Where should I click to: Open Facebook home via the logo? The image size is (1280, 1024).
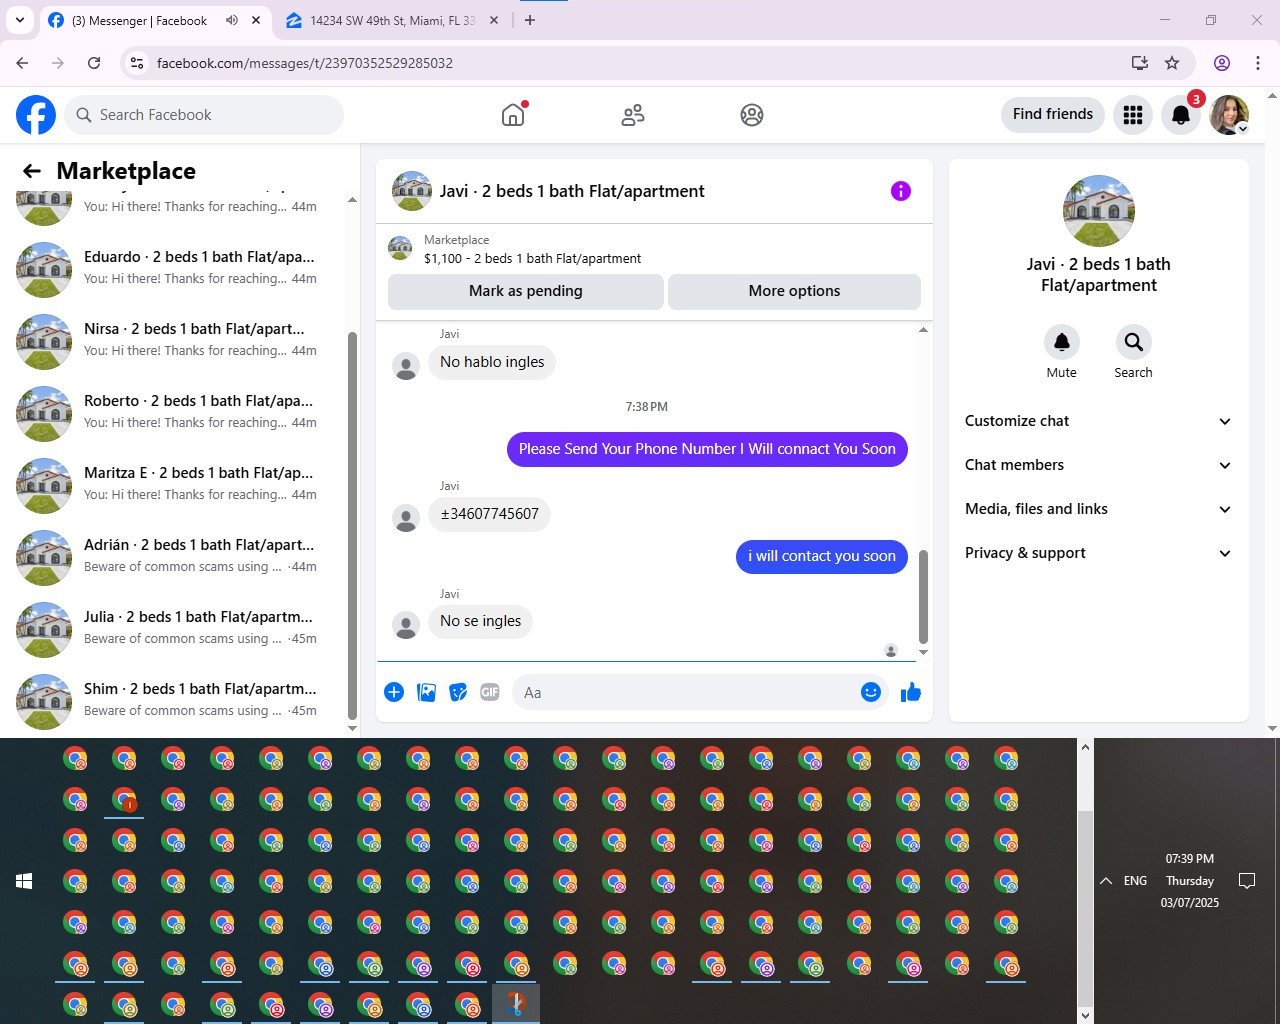(36, 115)
